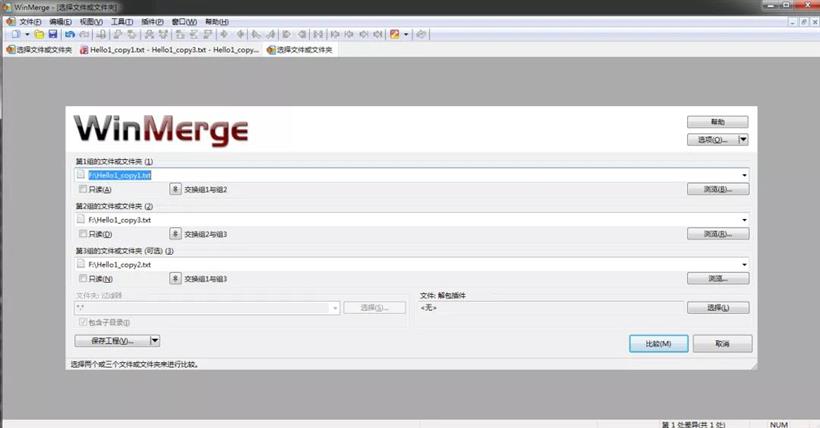
Task: Click the F:\Hello1_copy3.txt path field
Action: pyautogui.click(x=412, y=220)
